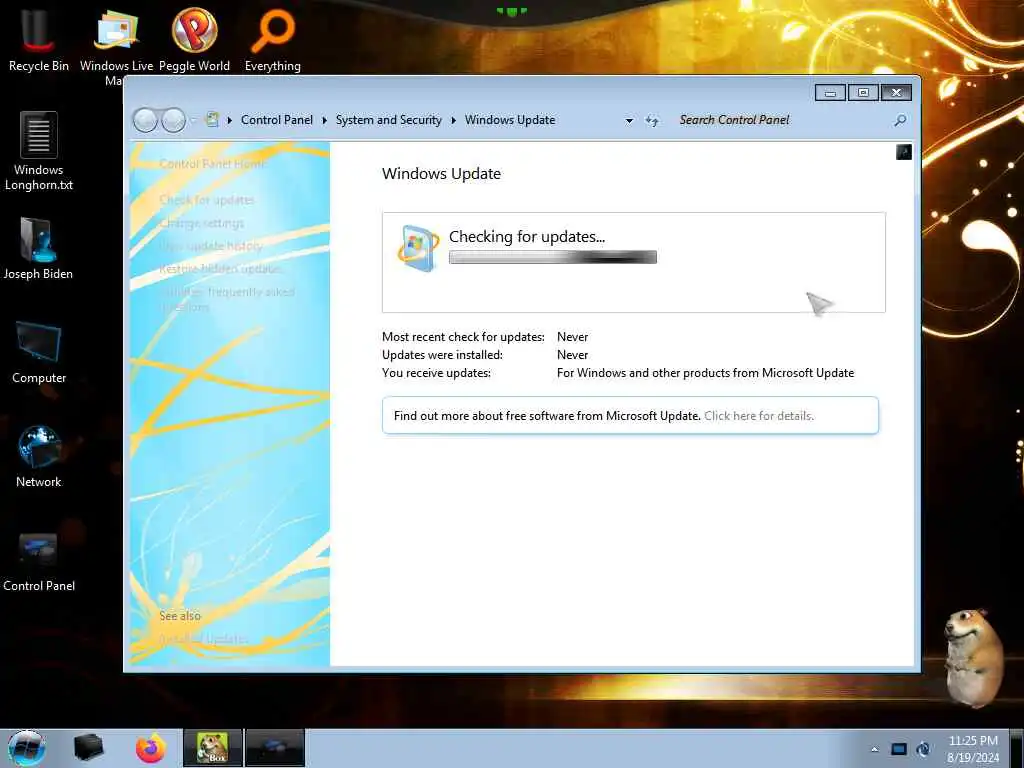Viewport: 1024px width, 768px height.
Task: Click the Start orb button
Action: click(26, 748)
